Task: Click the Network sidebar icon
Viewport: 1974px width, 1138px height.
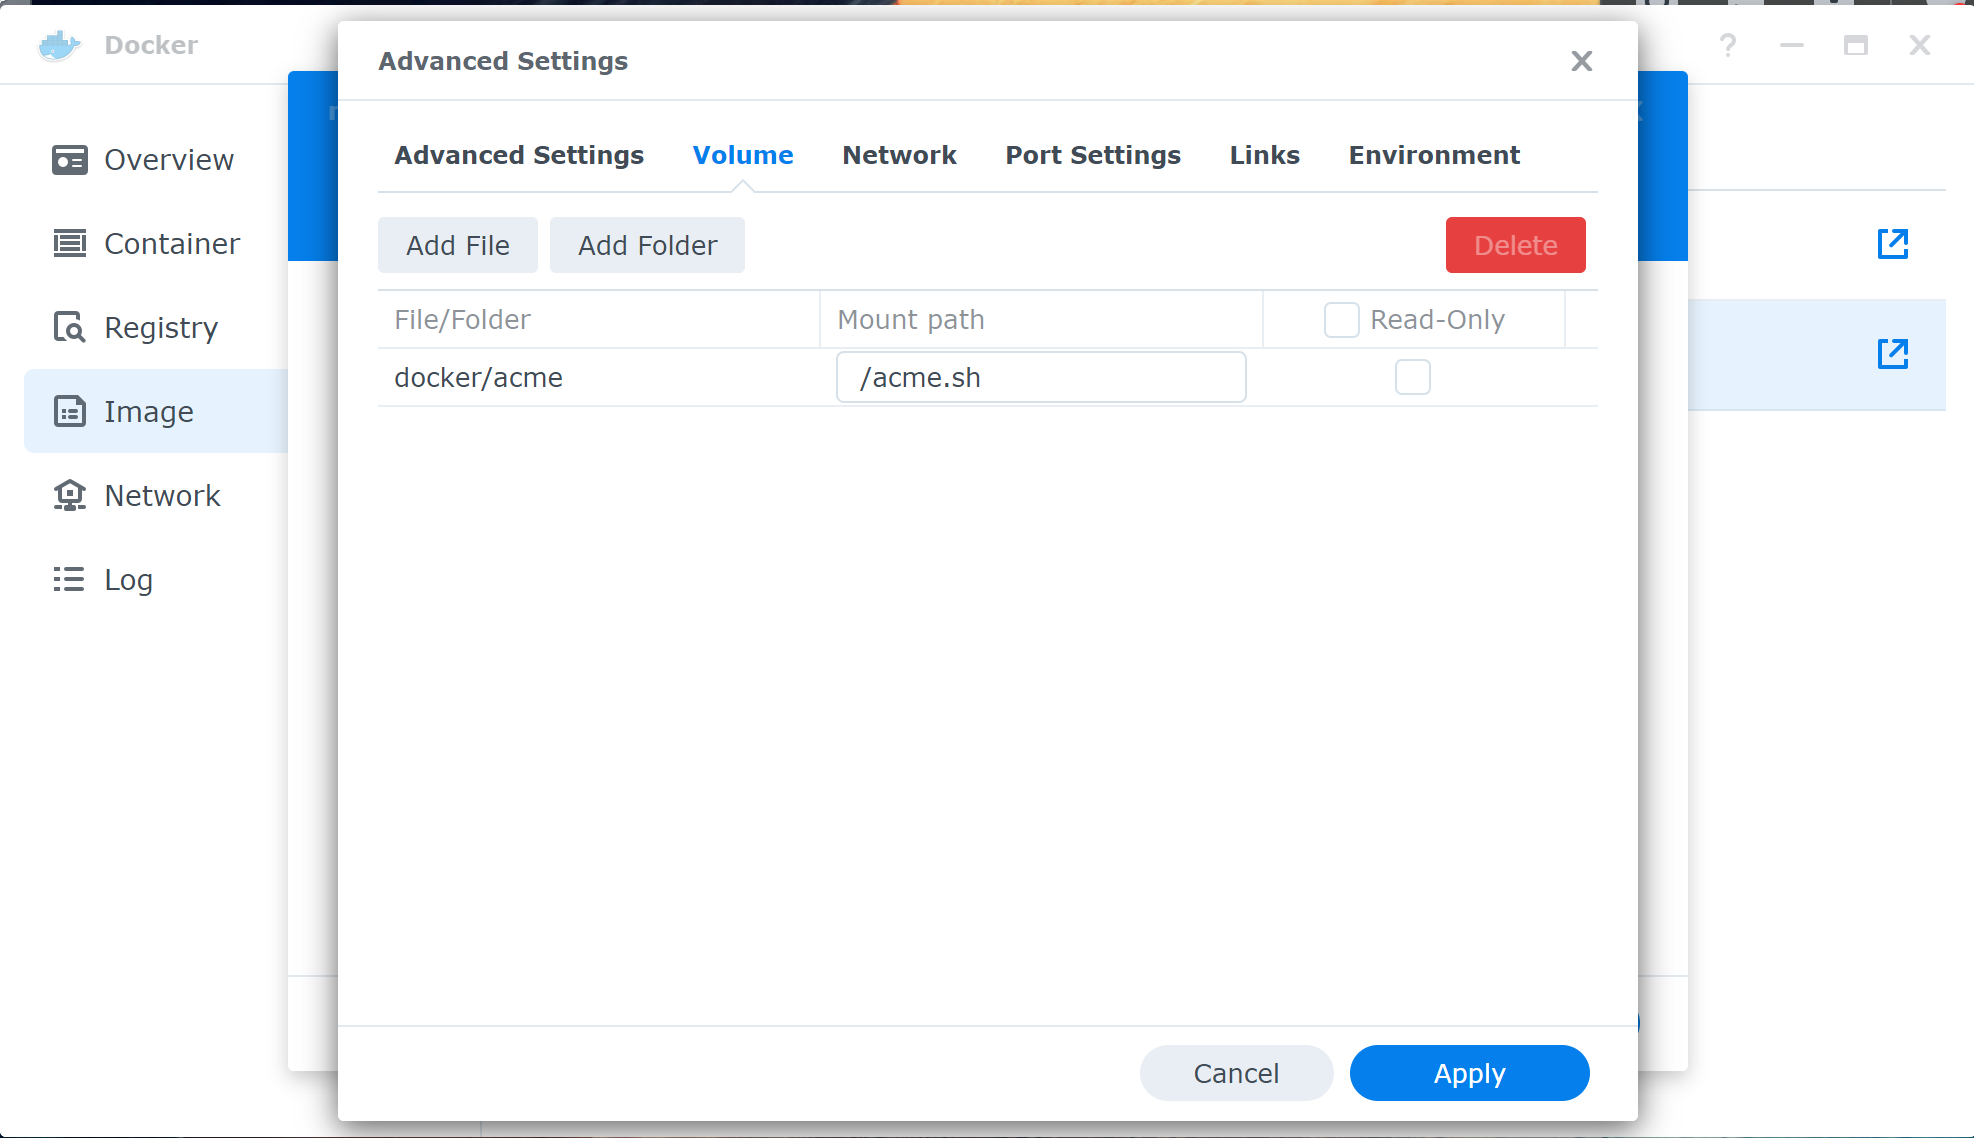Action: click(x=69, y=496)
